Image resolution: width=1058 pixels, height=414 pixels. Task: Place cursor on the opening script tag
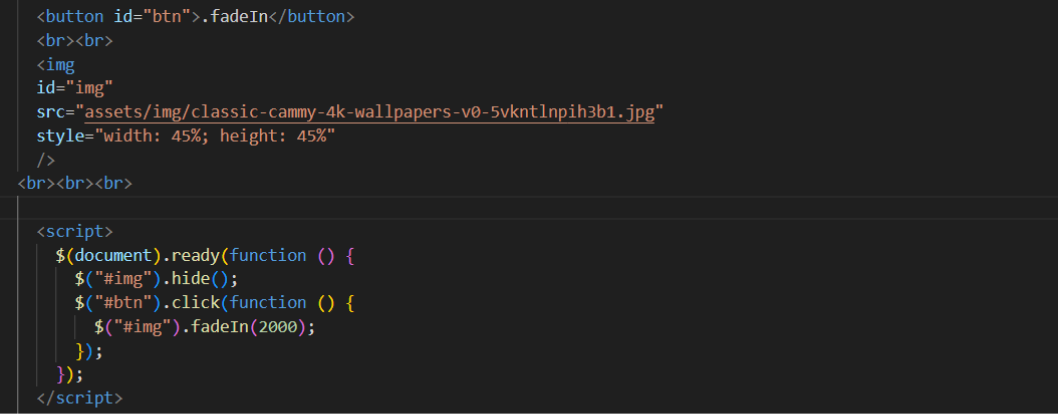pyautogui.click(x=75, y=231)
